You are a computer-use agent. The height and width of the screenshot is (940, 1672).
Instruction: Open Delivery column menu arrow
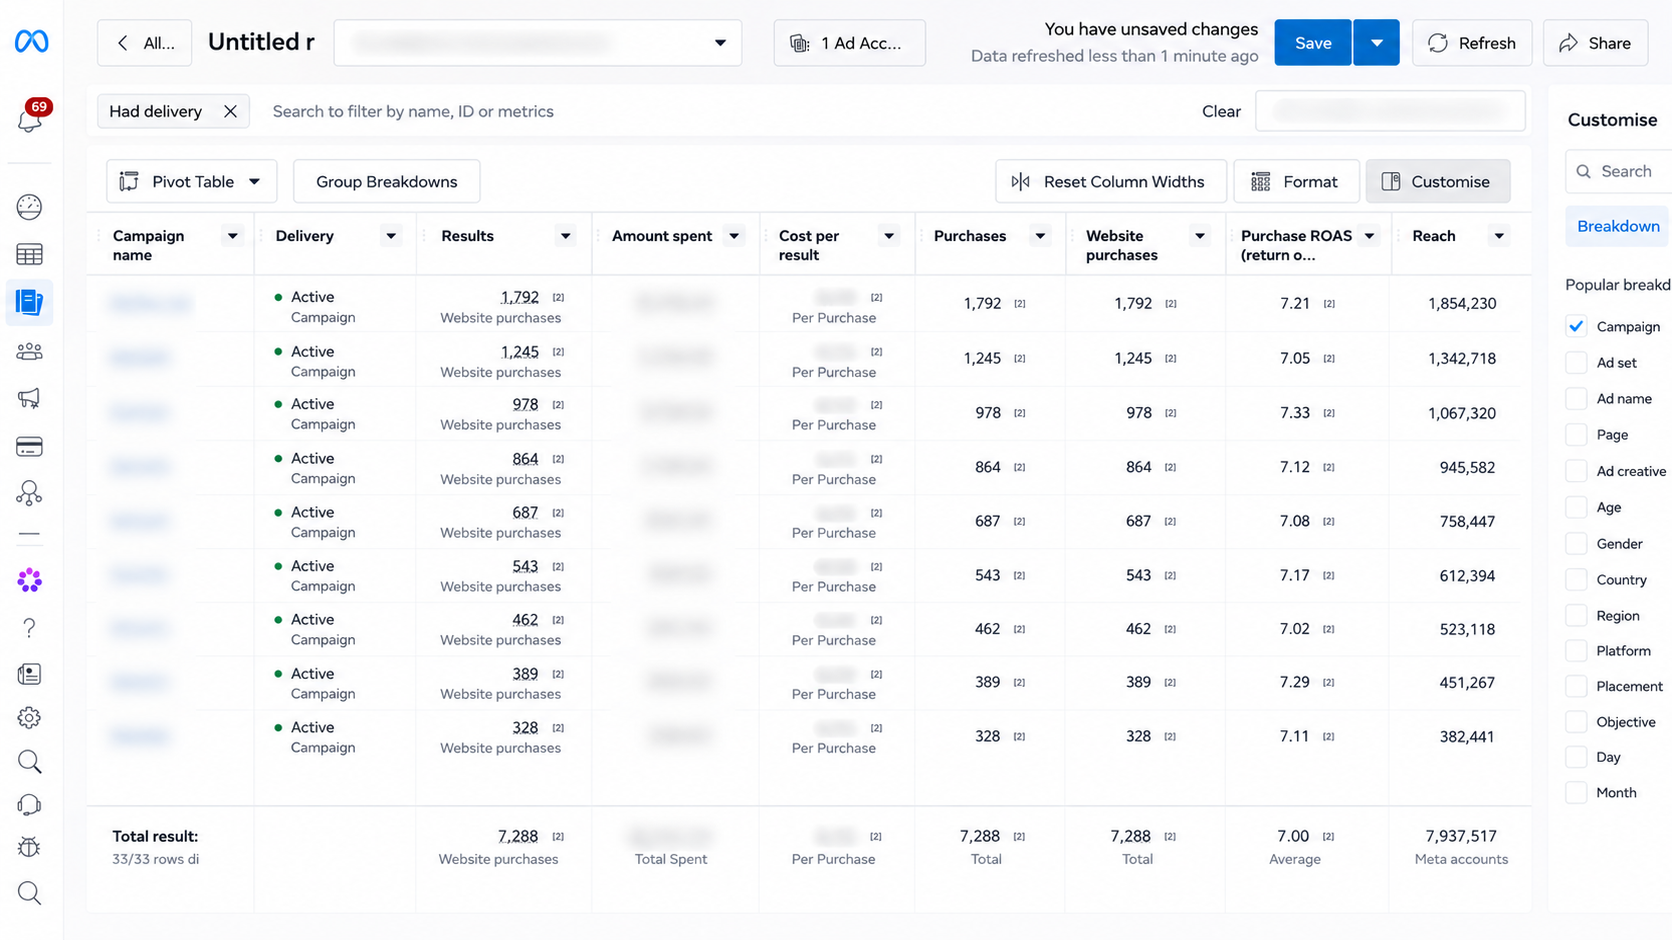pyautogui.click(x=390, y=236)
